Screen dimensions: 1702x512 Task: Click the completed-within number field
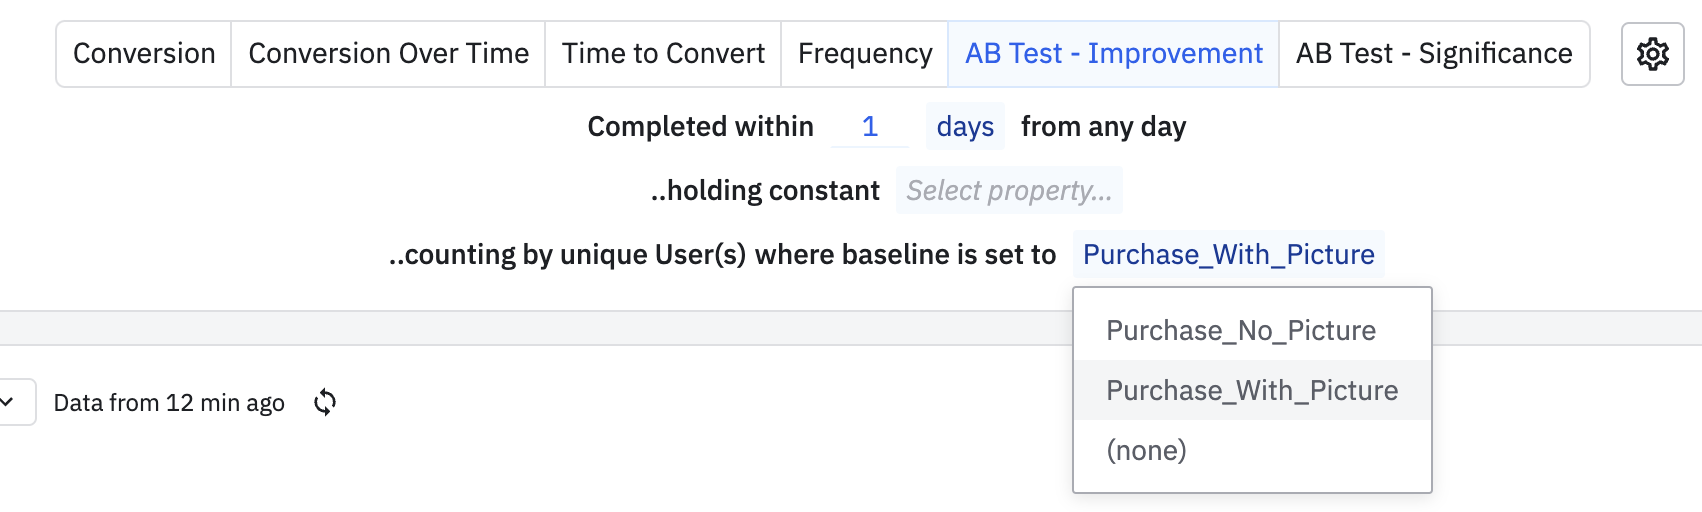tap(870, 127)
